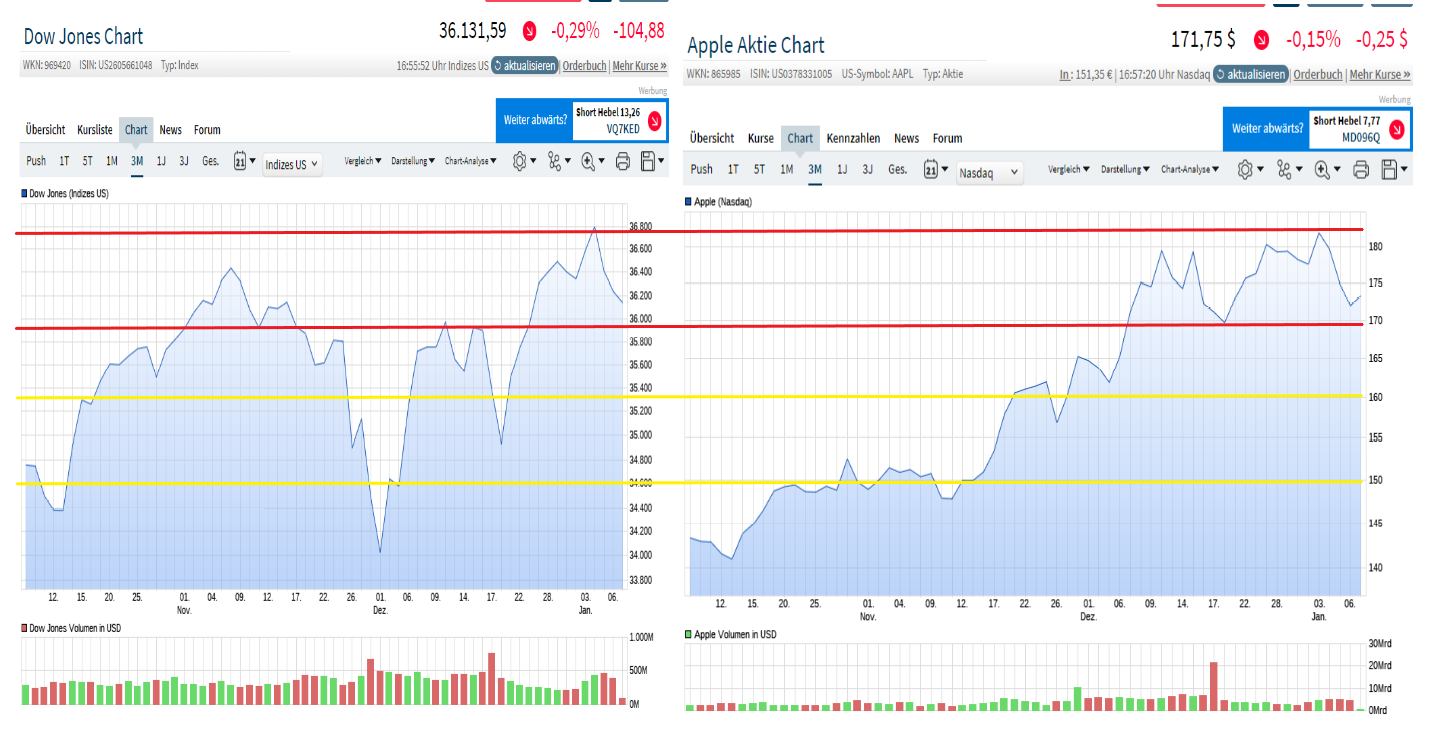Switch to the Kennzahlen tab for Apple
1430x732 pixels.
854,138
